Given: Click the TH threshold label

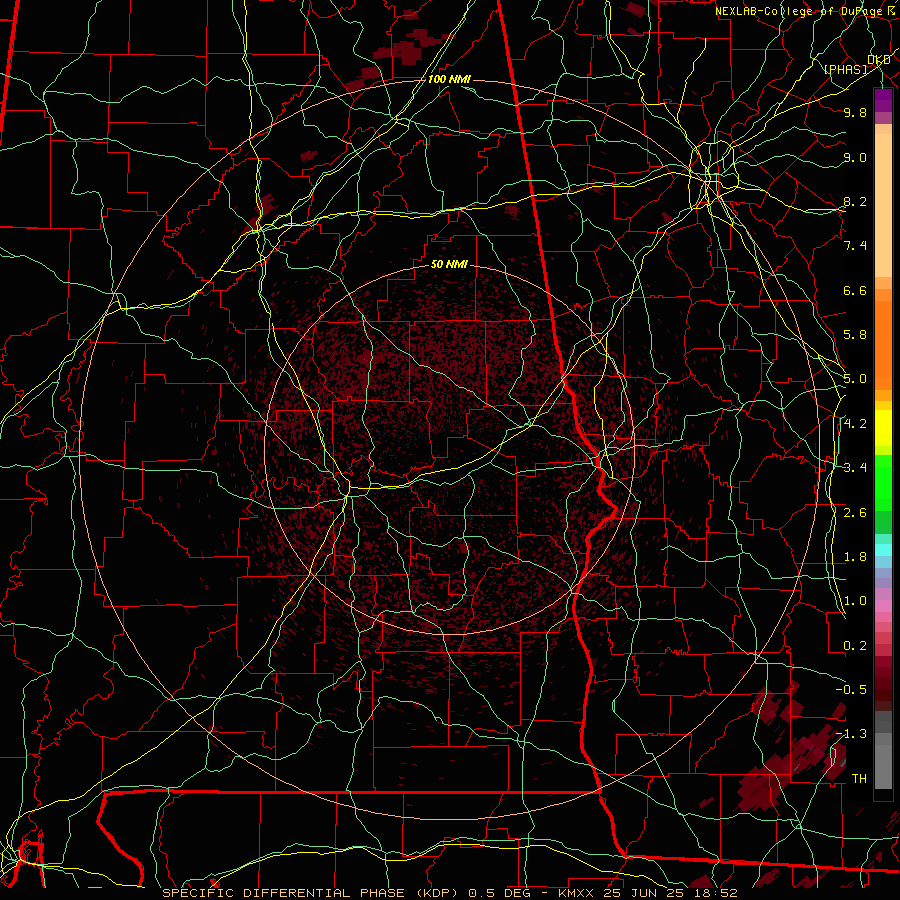Looking at the screenshot, I should pyautogui.click(x=859, y=779).
